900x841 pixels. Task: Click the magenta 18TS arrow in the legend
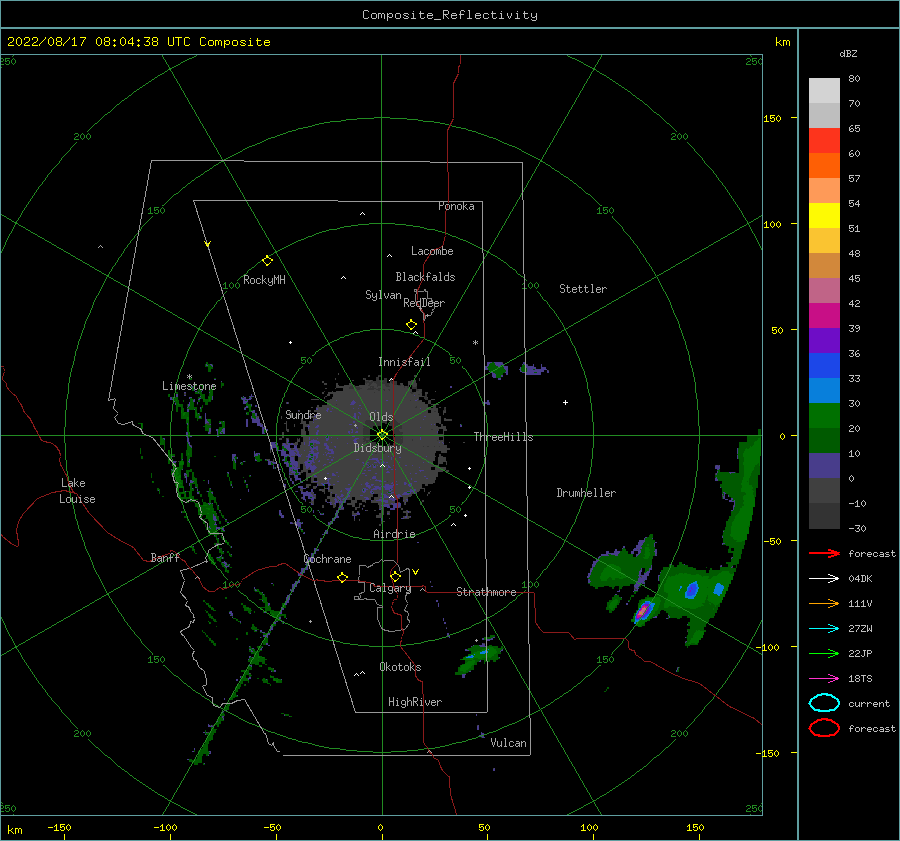tap(824, 679)
